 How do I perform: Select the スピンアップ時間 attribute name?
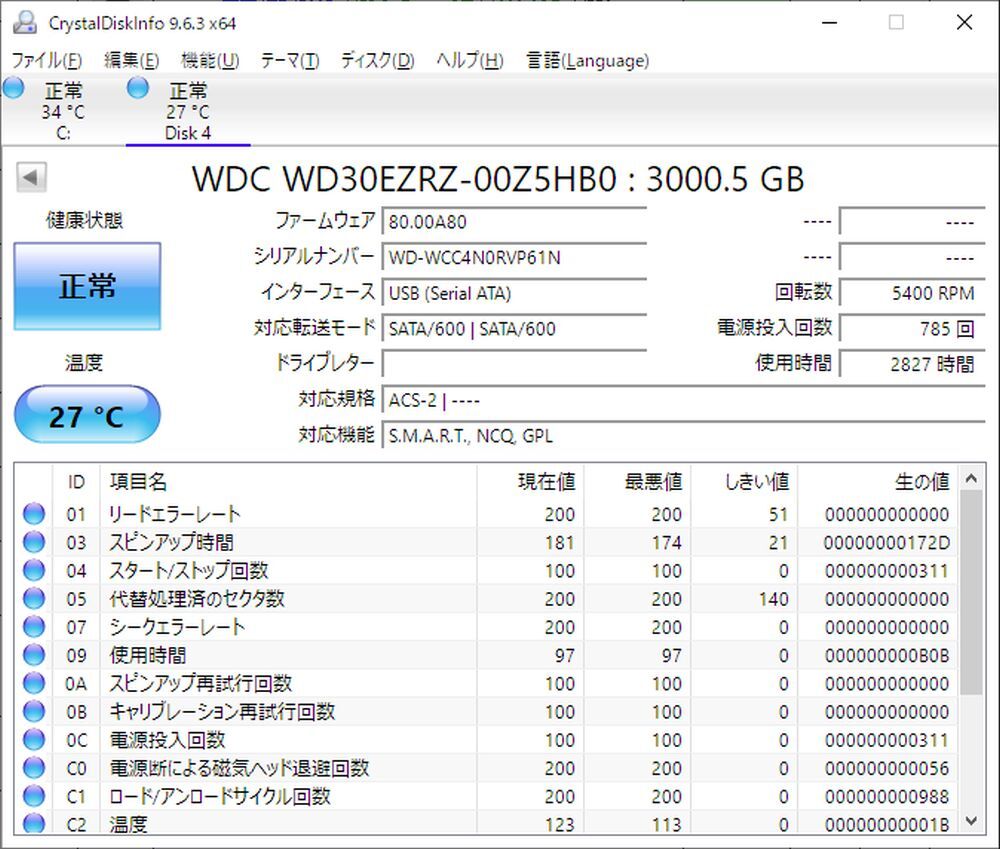tap(171, 542)
